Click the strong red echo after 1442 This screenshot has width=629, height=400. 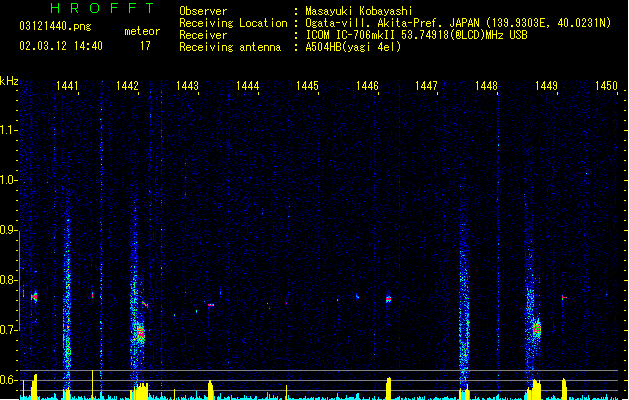click(x=140, y=334)
